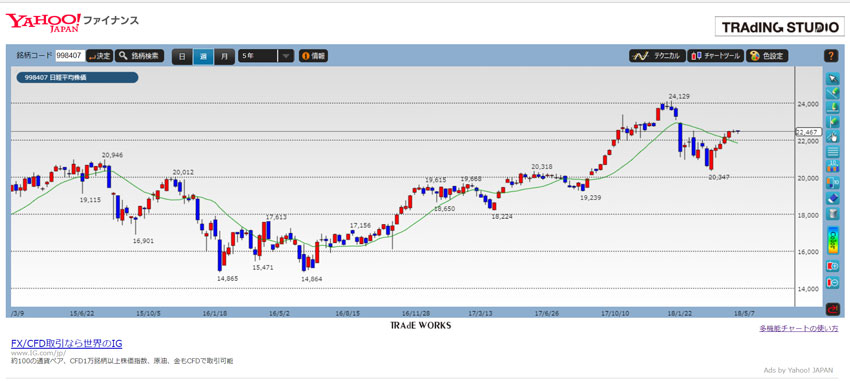
Task: Choose the horizontal line flag tool
Action: 832,107
